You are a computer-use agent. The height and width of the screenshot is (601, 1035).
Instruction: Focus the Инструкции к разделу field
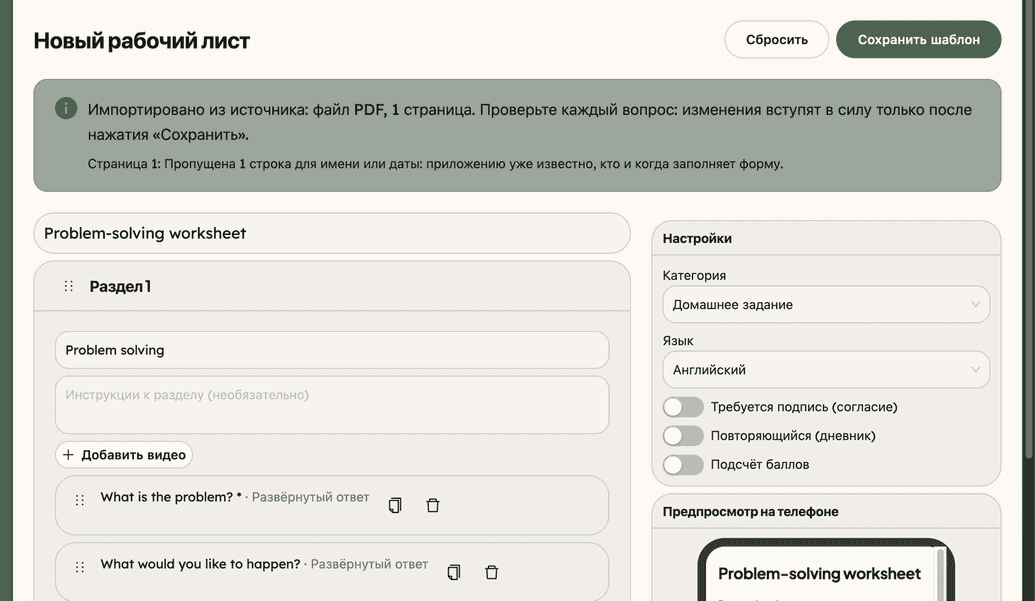point(332,404)
